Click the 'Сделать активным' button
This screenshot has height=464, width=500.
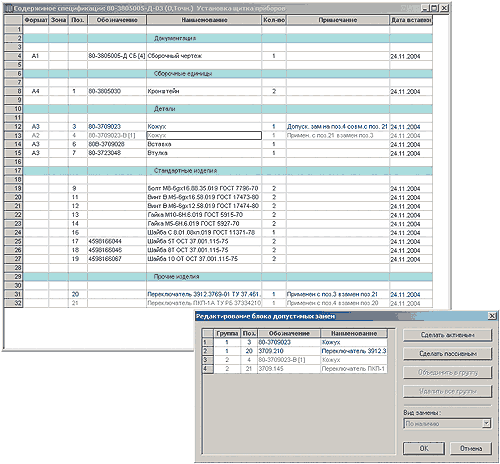pyautogui.click(x=447, y=335)
